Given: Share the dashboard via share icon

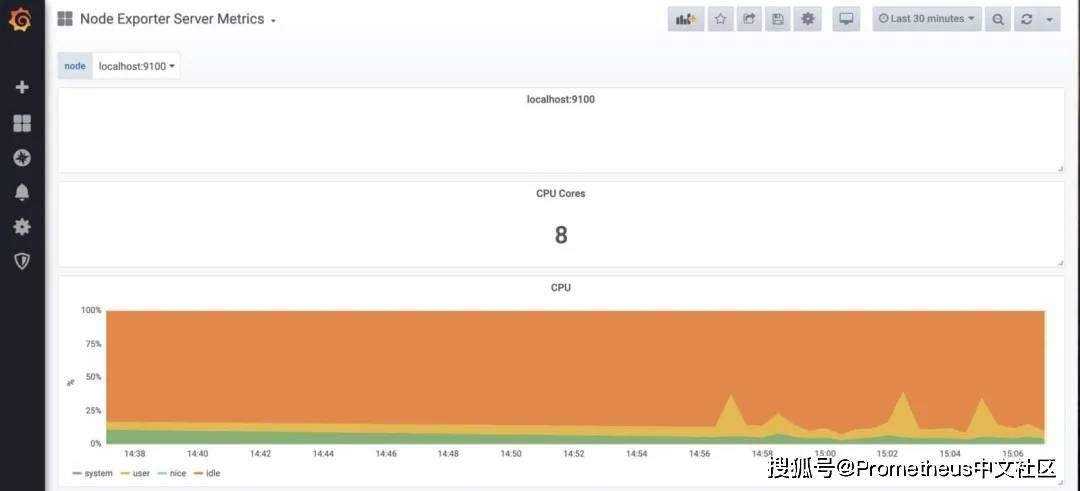Looking at the screenshot, I should (x=749, y=19).
